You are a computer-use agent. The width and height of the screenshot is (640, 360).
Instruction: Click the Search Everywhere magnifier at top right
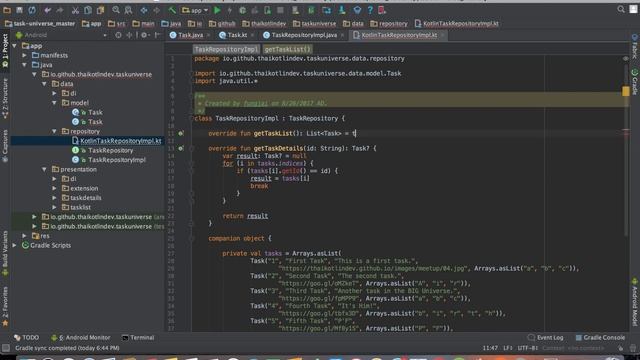pos(621,9)
